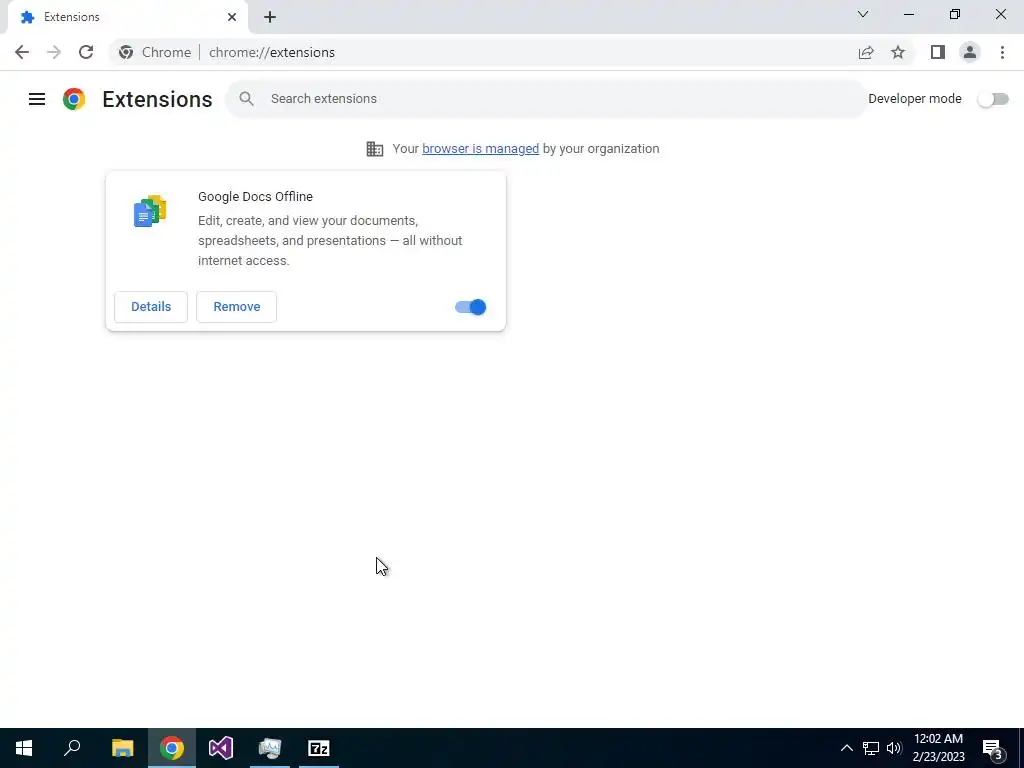
Task: Restore down the Chrome window
Action: coord(955,14)
